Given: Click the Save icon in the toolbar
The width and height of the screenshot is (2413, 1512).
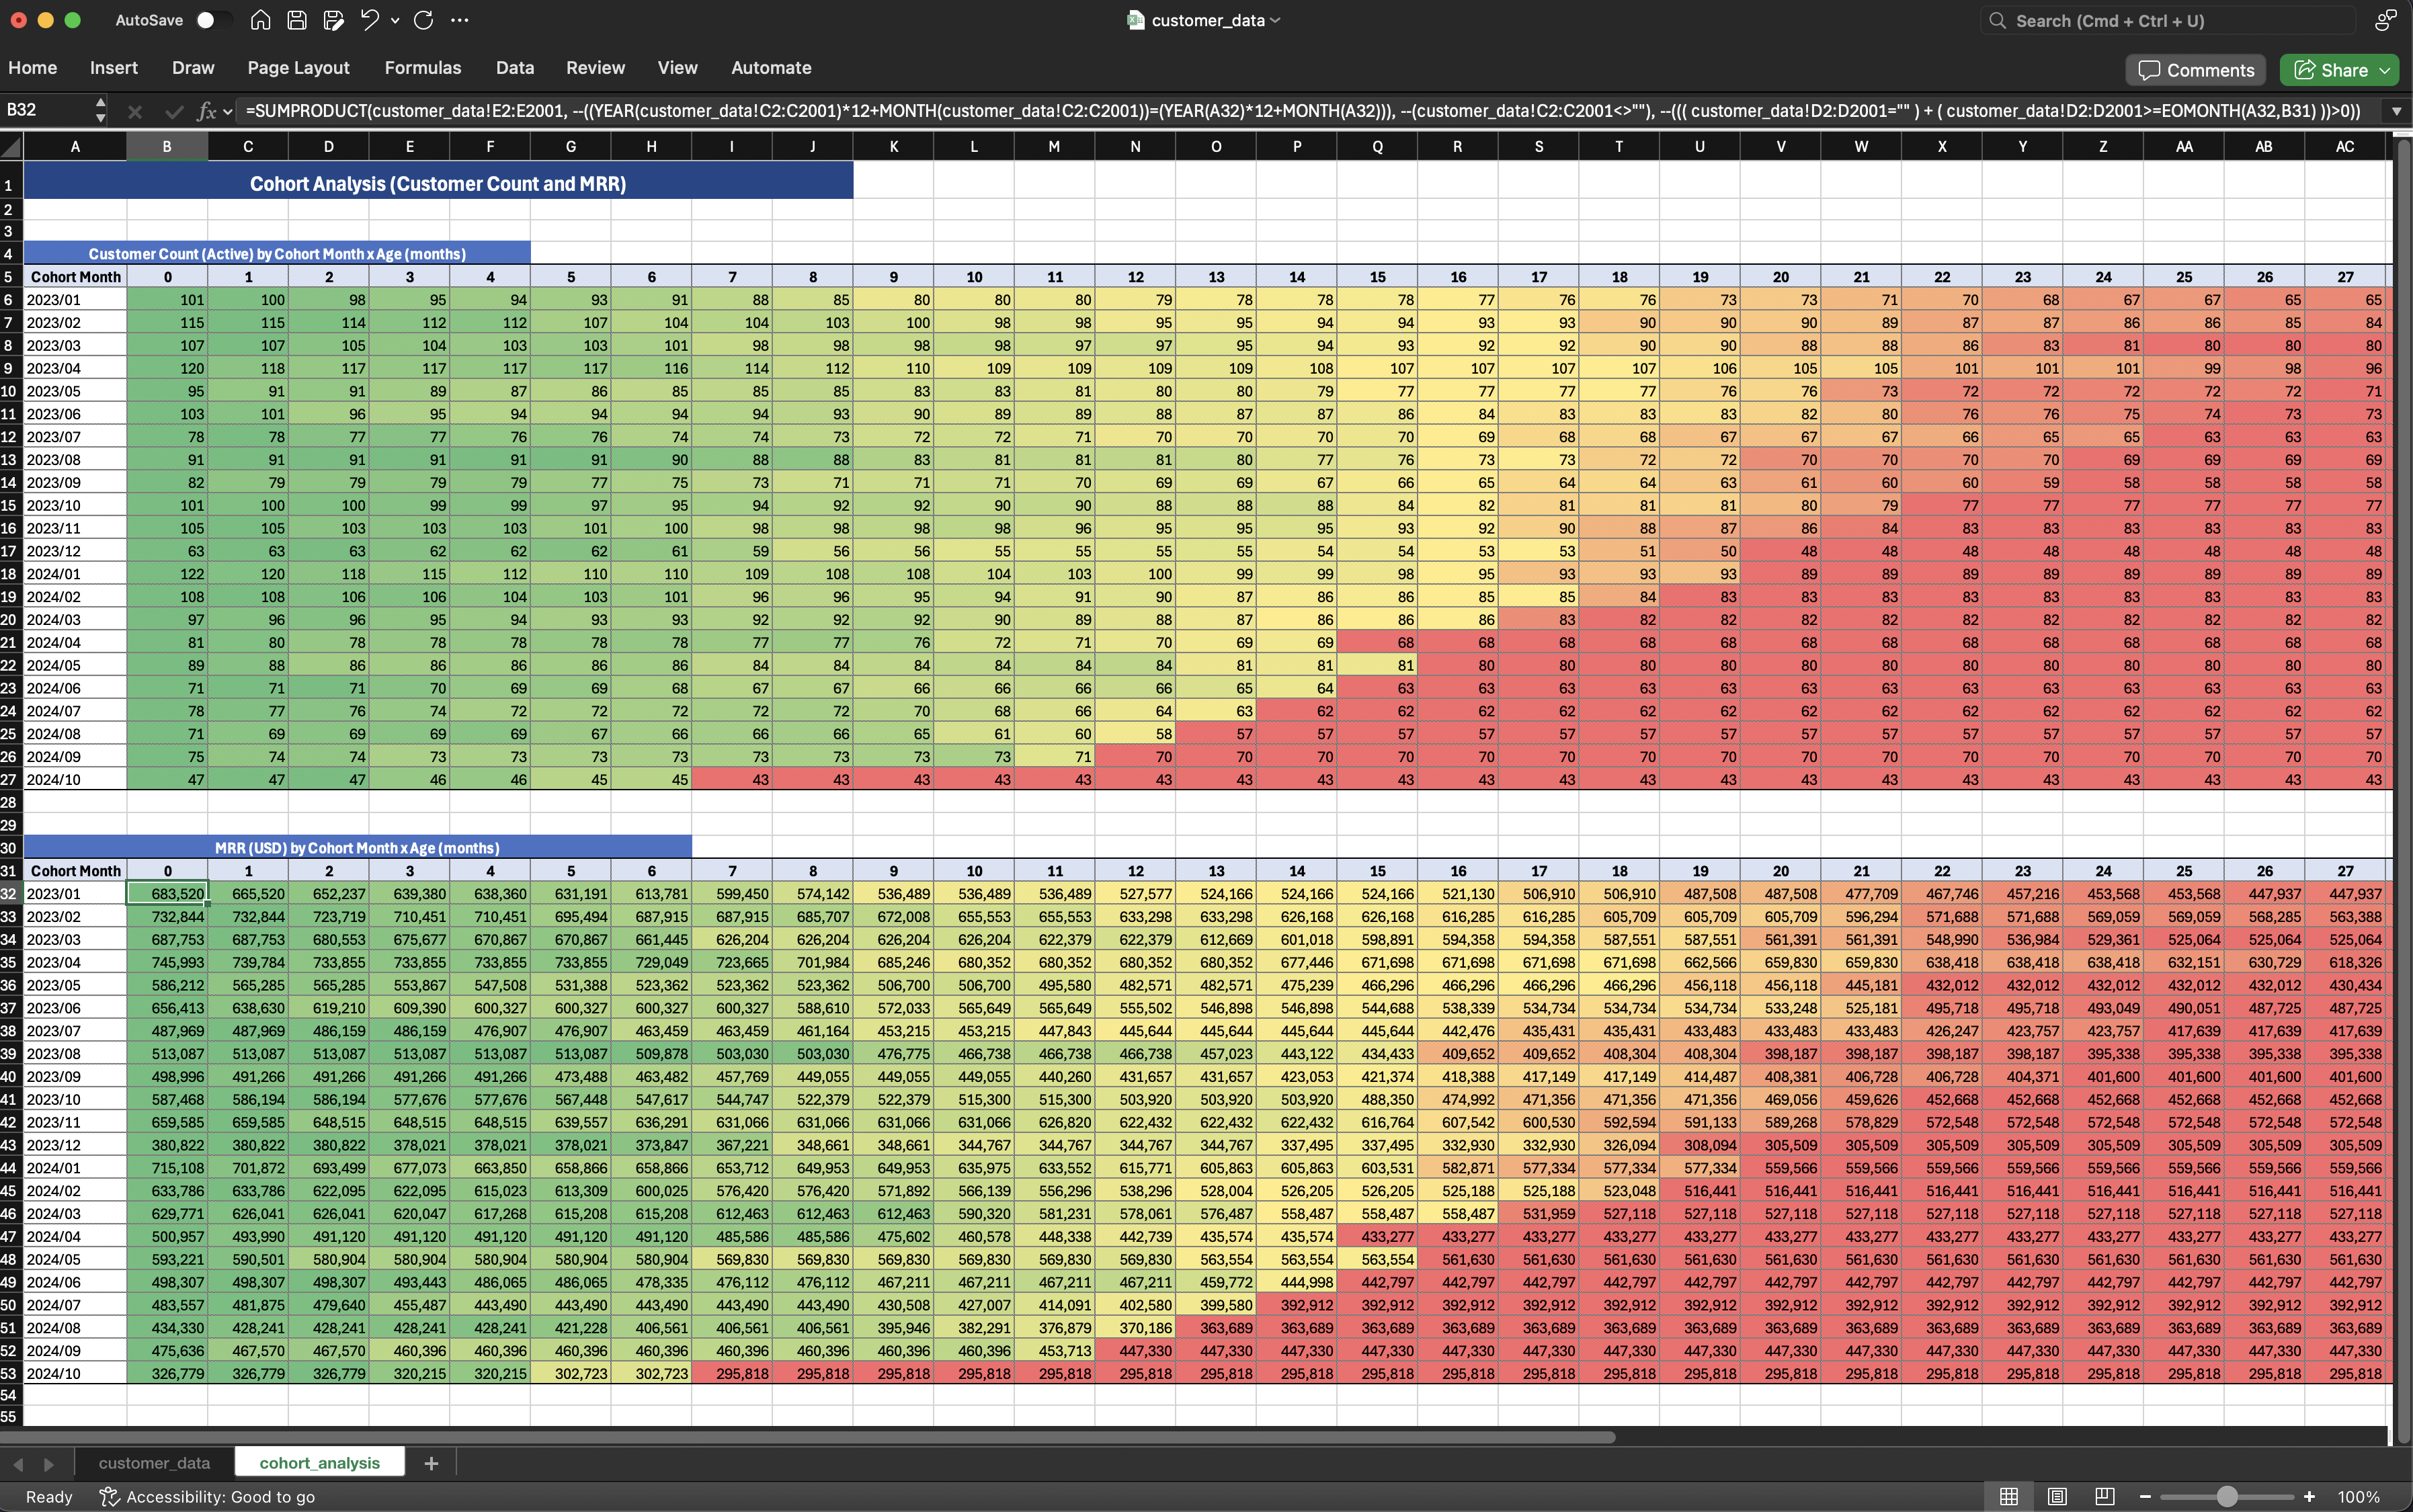Looking at the screenshot, I should 297,20.
